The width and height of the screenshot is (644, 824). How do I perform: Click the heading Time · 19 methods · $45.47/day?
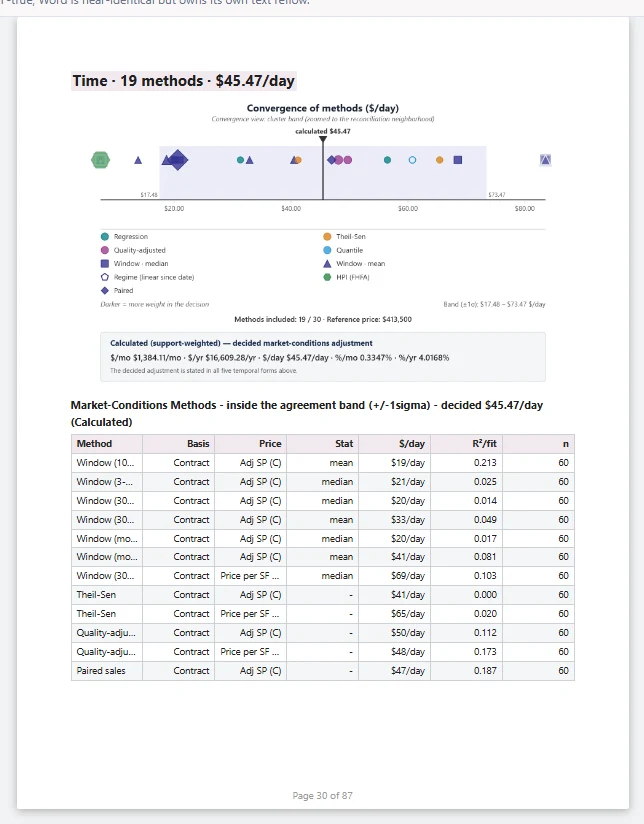(x=183, y=81)
